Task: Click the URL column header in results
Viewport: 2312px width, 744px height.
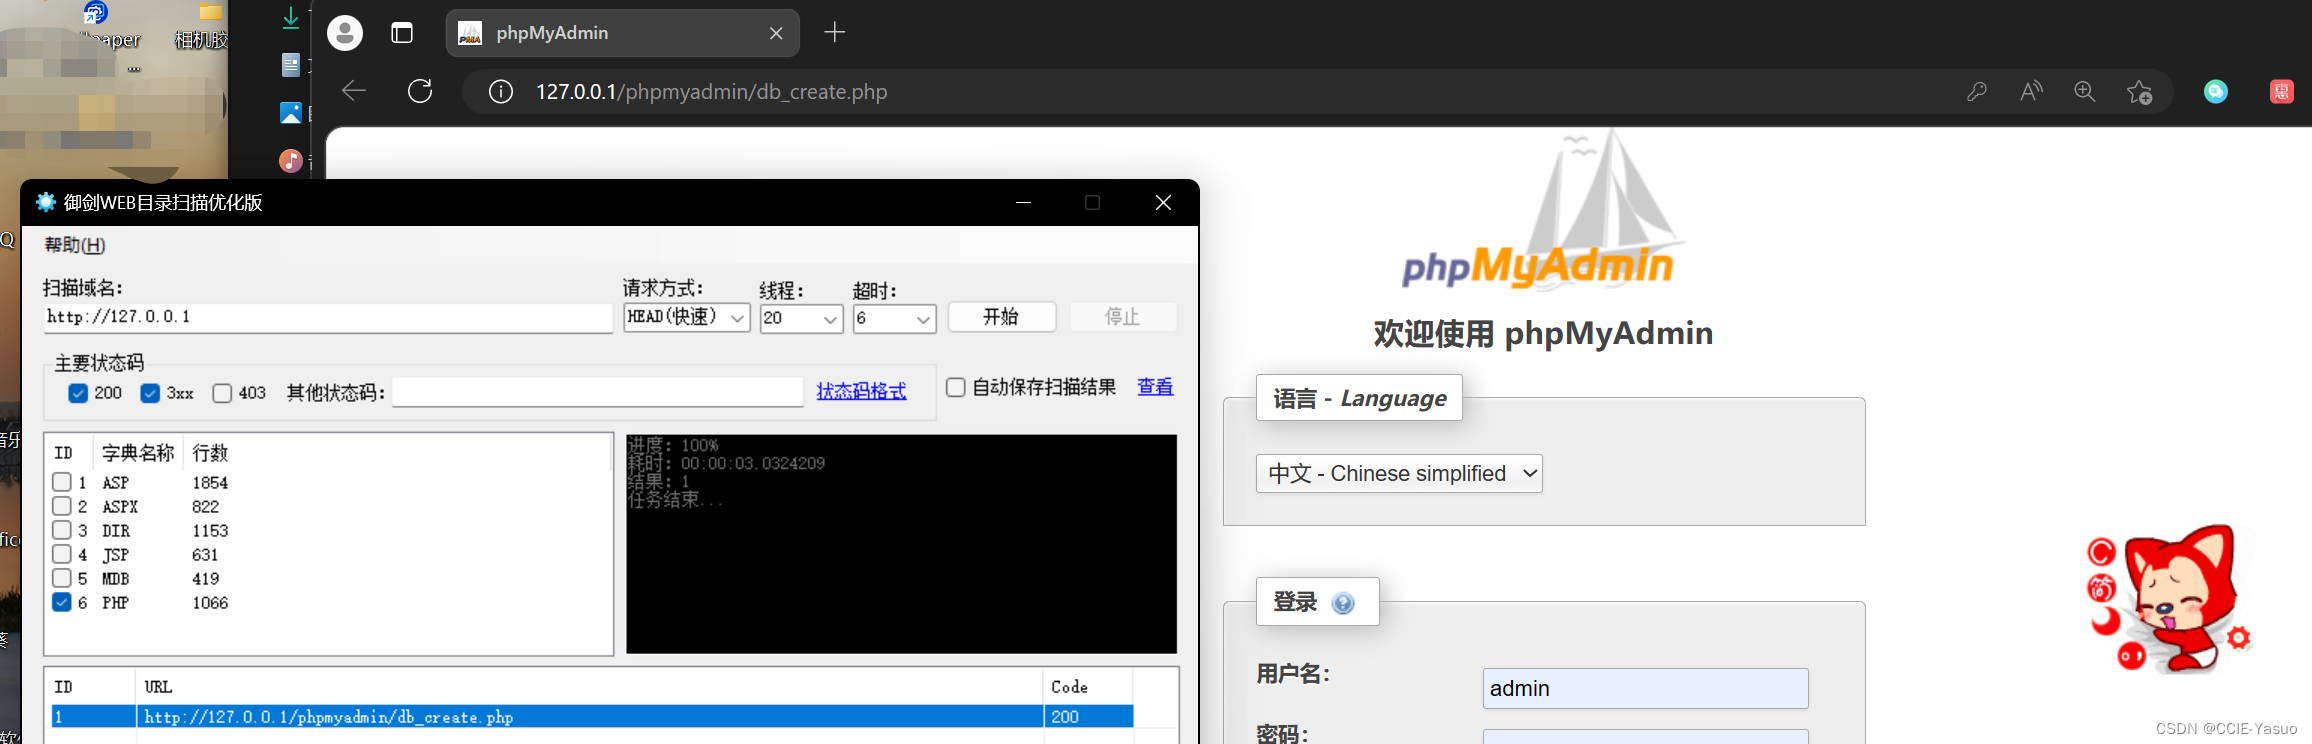Action: pyautogui.click(x=589, y=687)
